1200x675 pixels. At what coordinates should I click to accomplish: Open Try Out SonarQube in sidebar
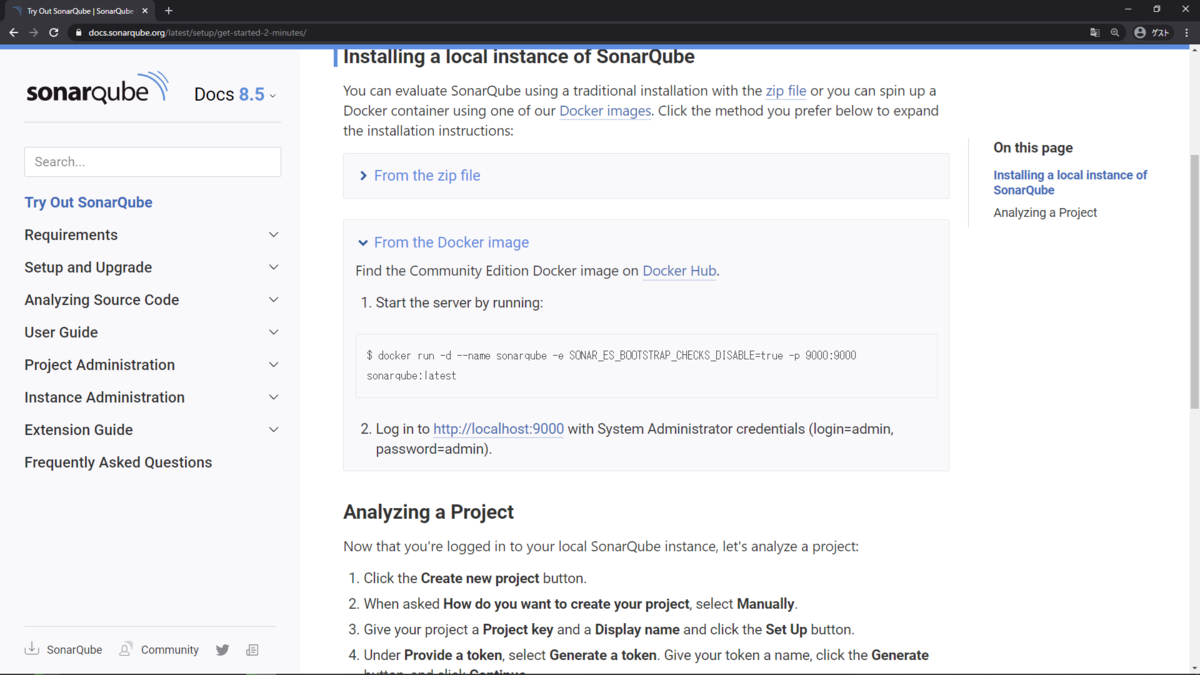(89, 202)
